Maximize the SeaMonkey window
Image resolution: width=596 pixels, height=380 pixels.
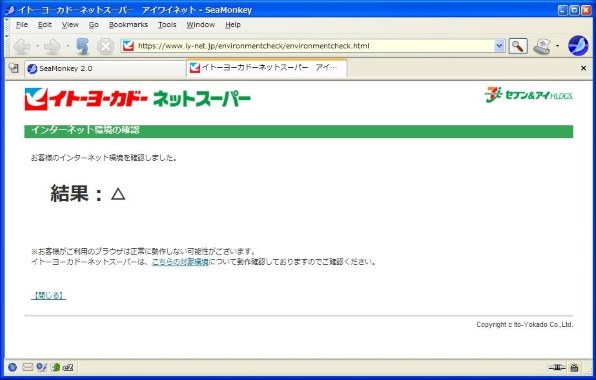[575, 10]
